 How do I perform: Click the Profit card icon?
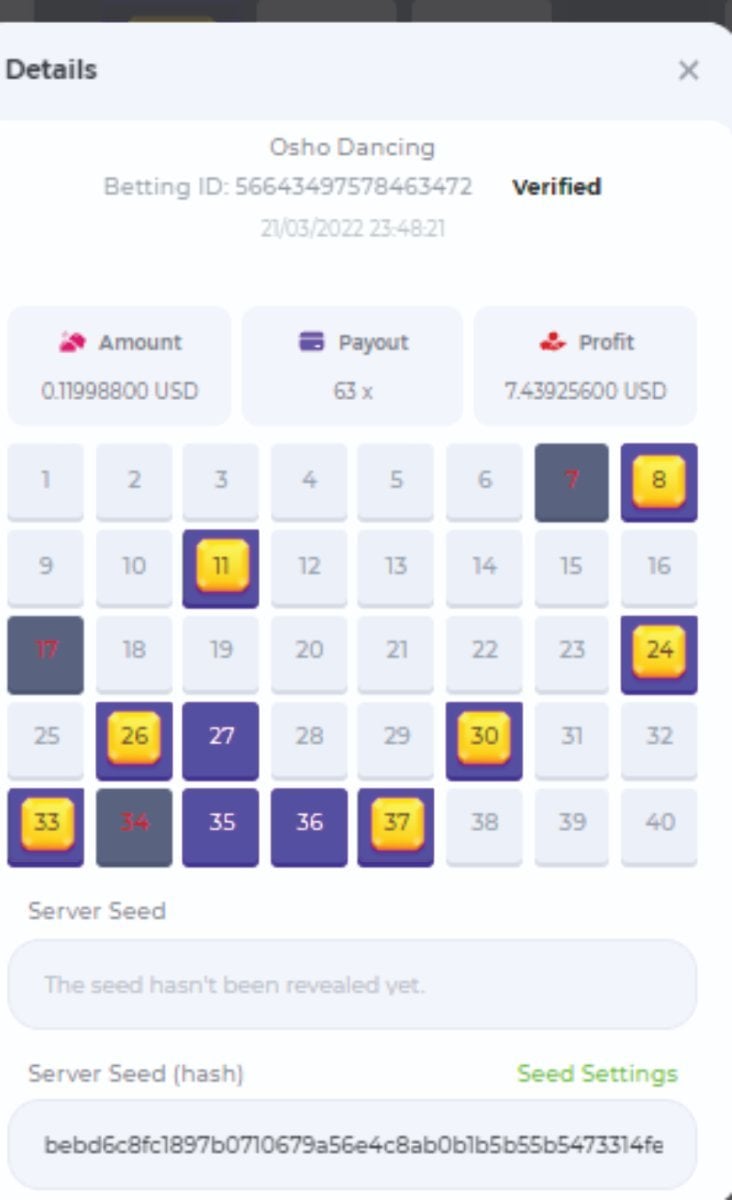coord(552,342)
